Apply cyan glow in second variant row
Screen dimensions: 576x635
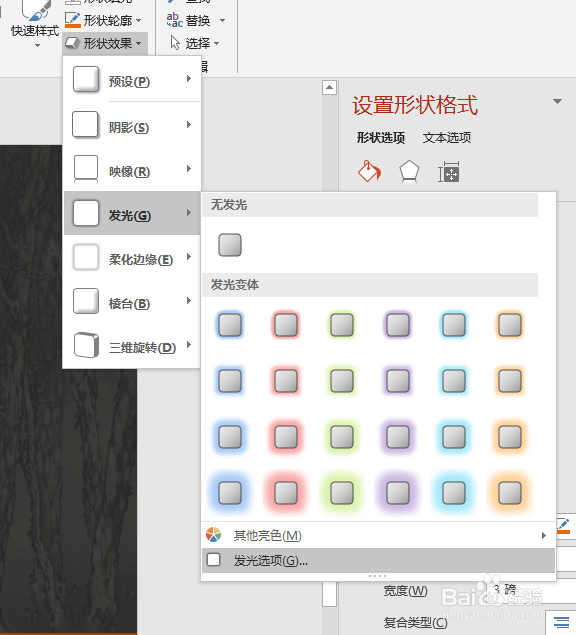click(x=454, y=381)
